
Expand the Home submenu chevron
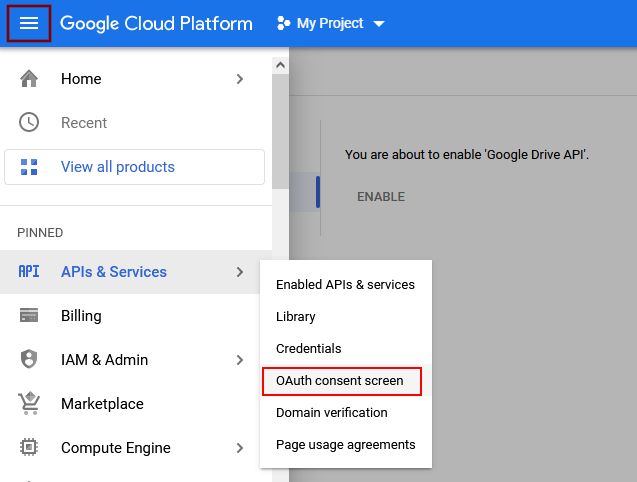coord(240,79)
